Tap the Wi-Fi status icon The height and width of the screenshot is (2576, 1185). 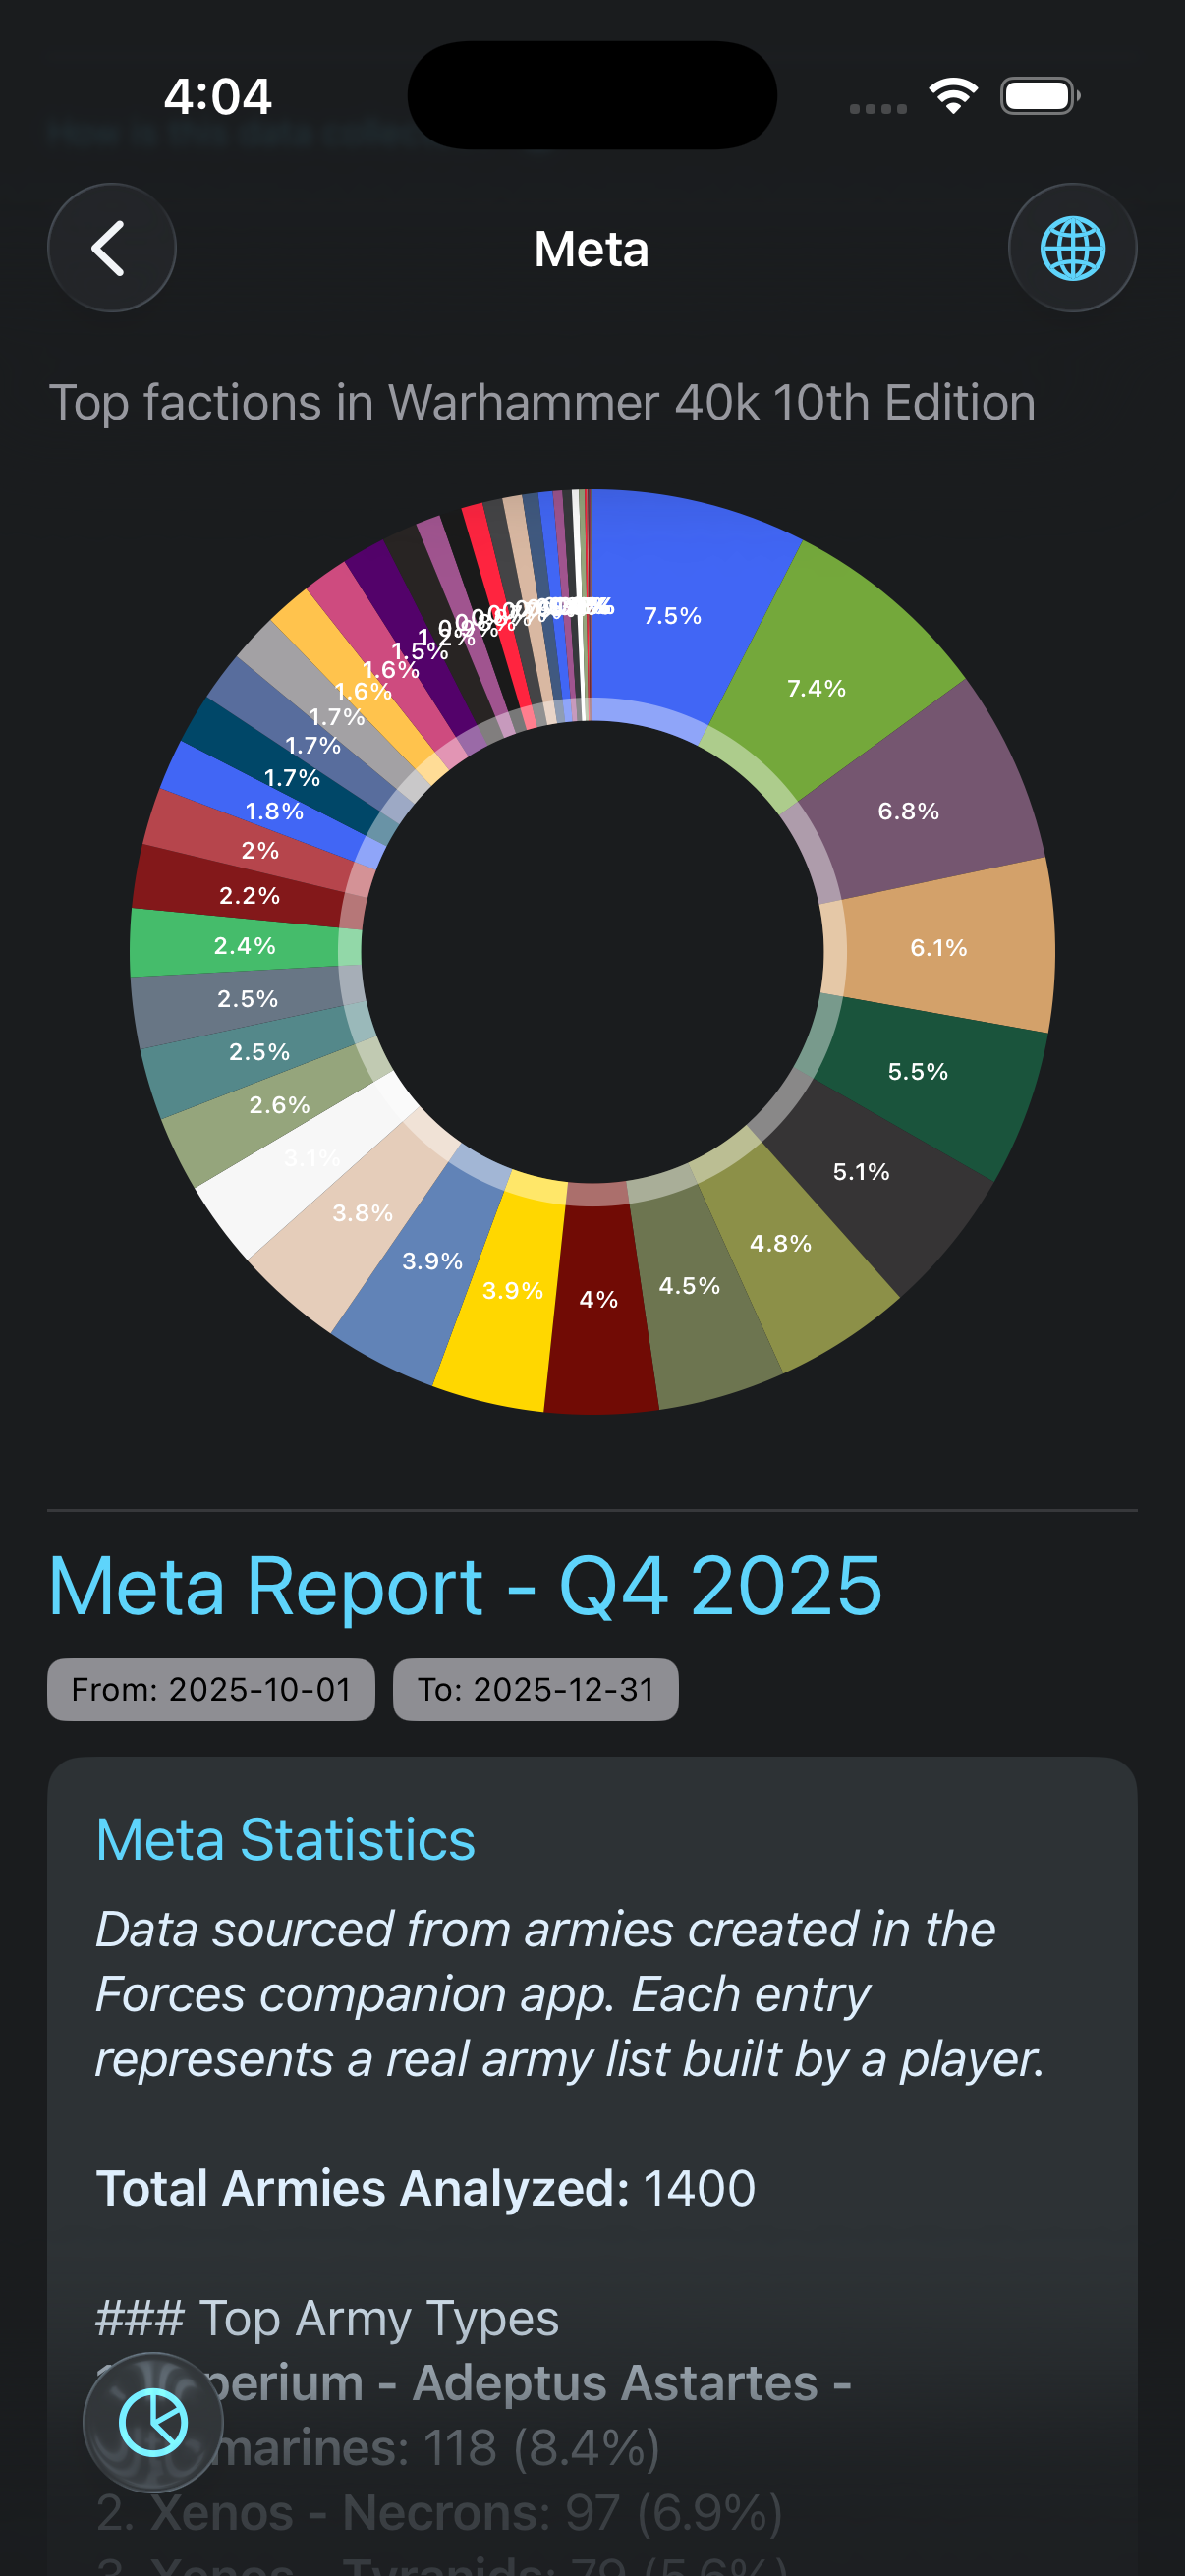[x=953, y=96]
